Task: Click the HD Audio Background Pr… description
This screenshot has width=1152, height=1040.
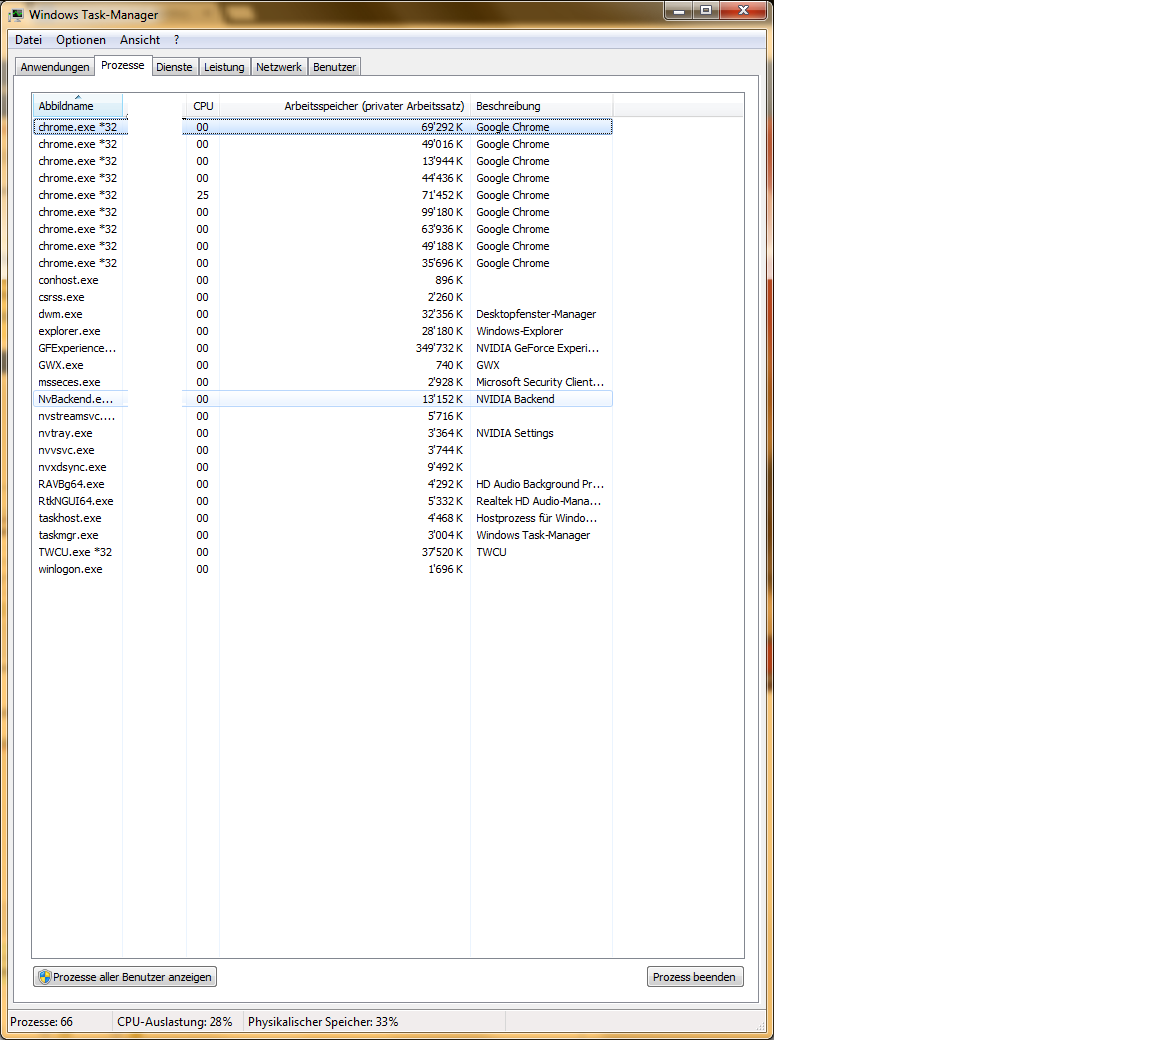Action: (540, 484)
